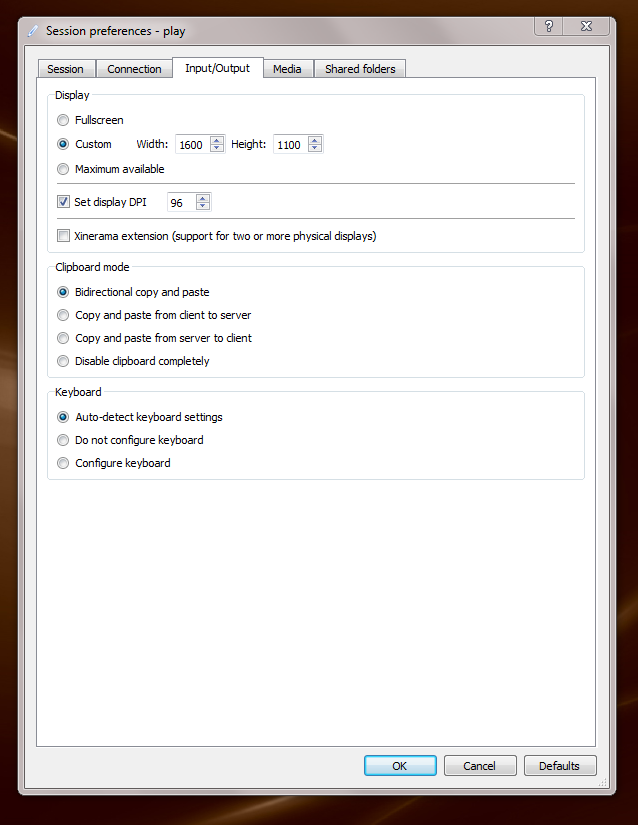Click the Cancel button

[480, 766]
